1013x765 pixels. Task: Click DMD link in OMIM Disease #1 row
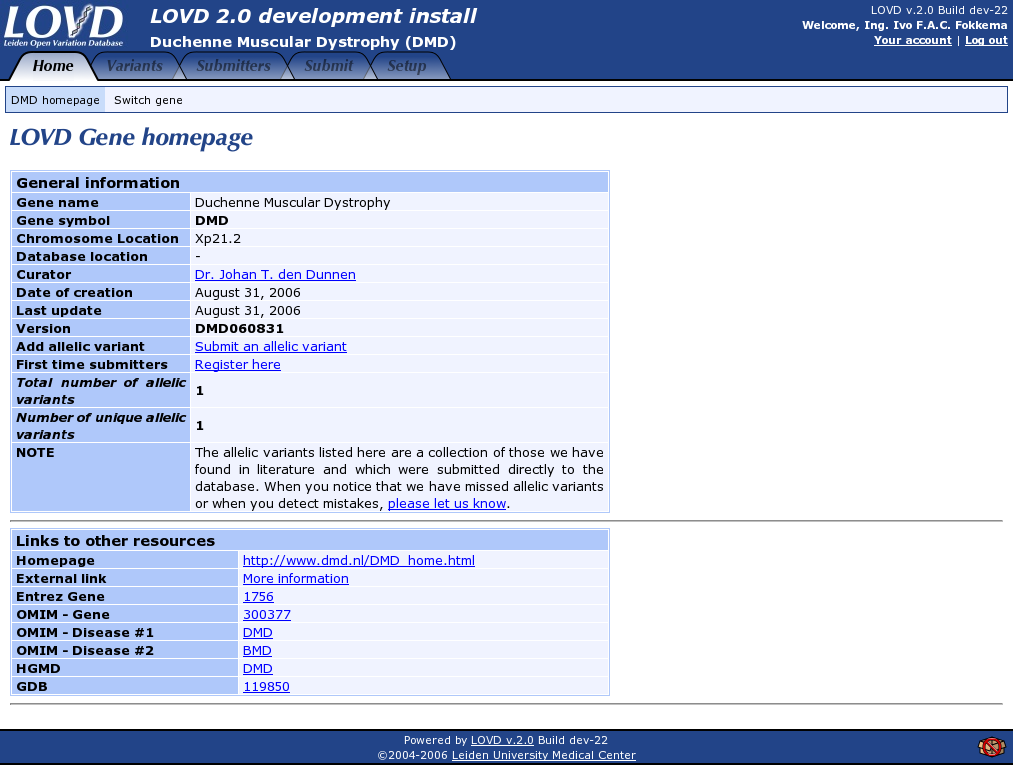coord(258,633)
